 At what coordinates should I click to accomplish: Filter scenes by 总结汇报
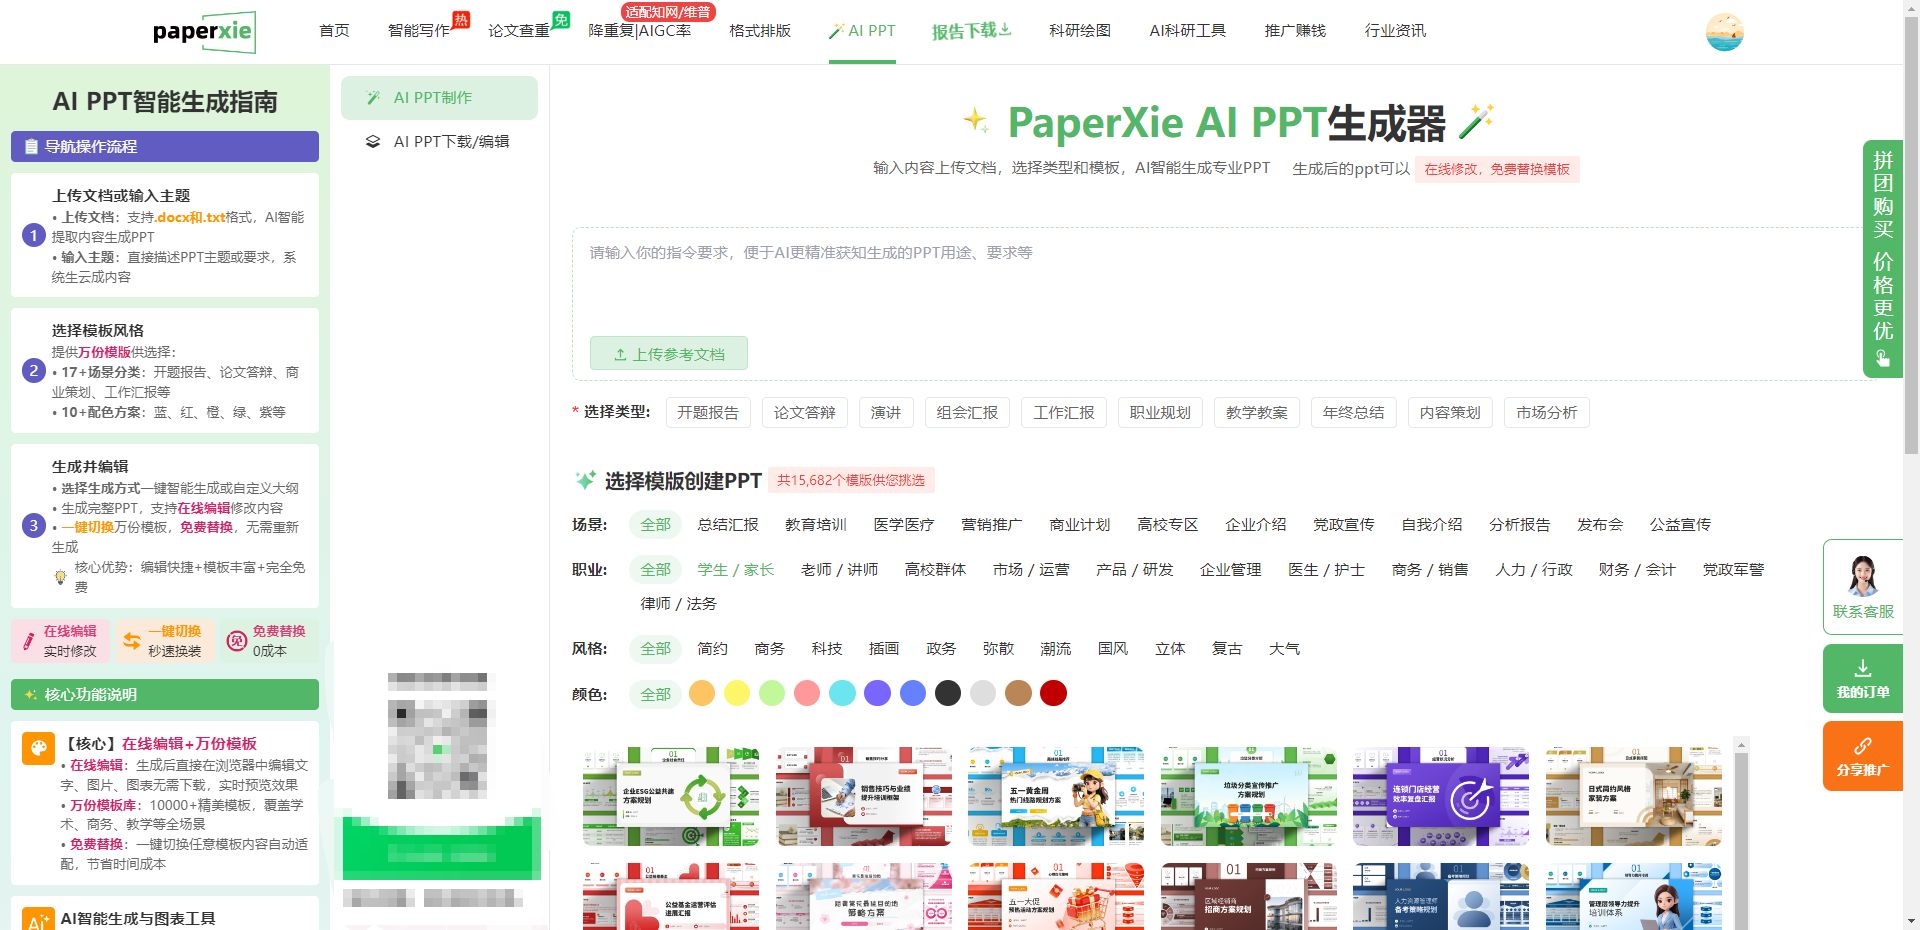point(728,525)
